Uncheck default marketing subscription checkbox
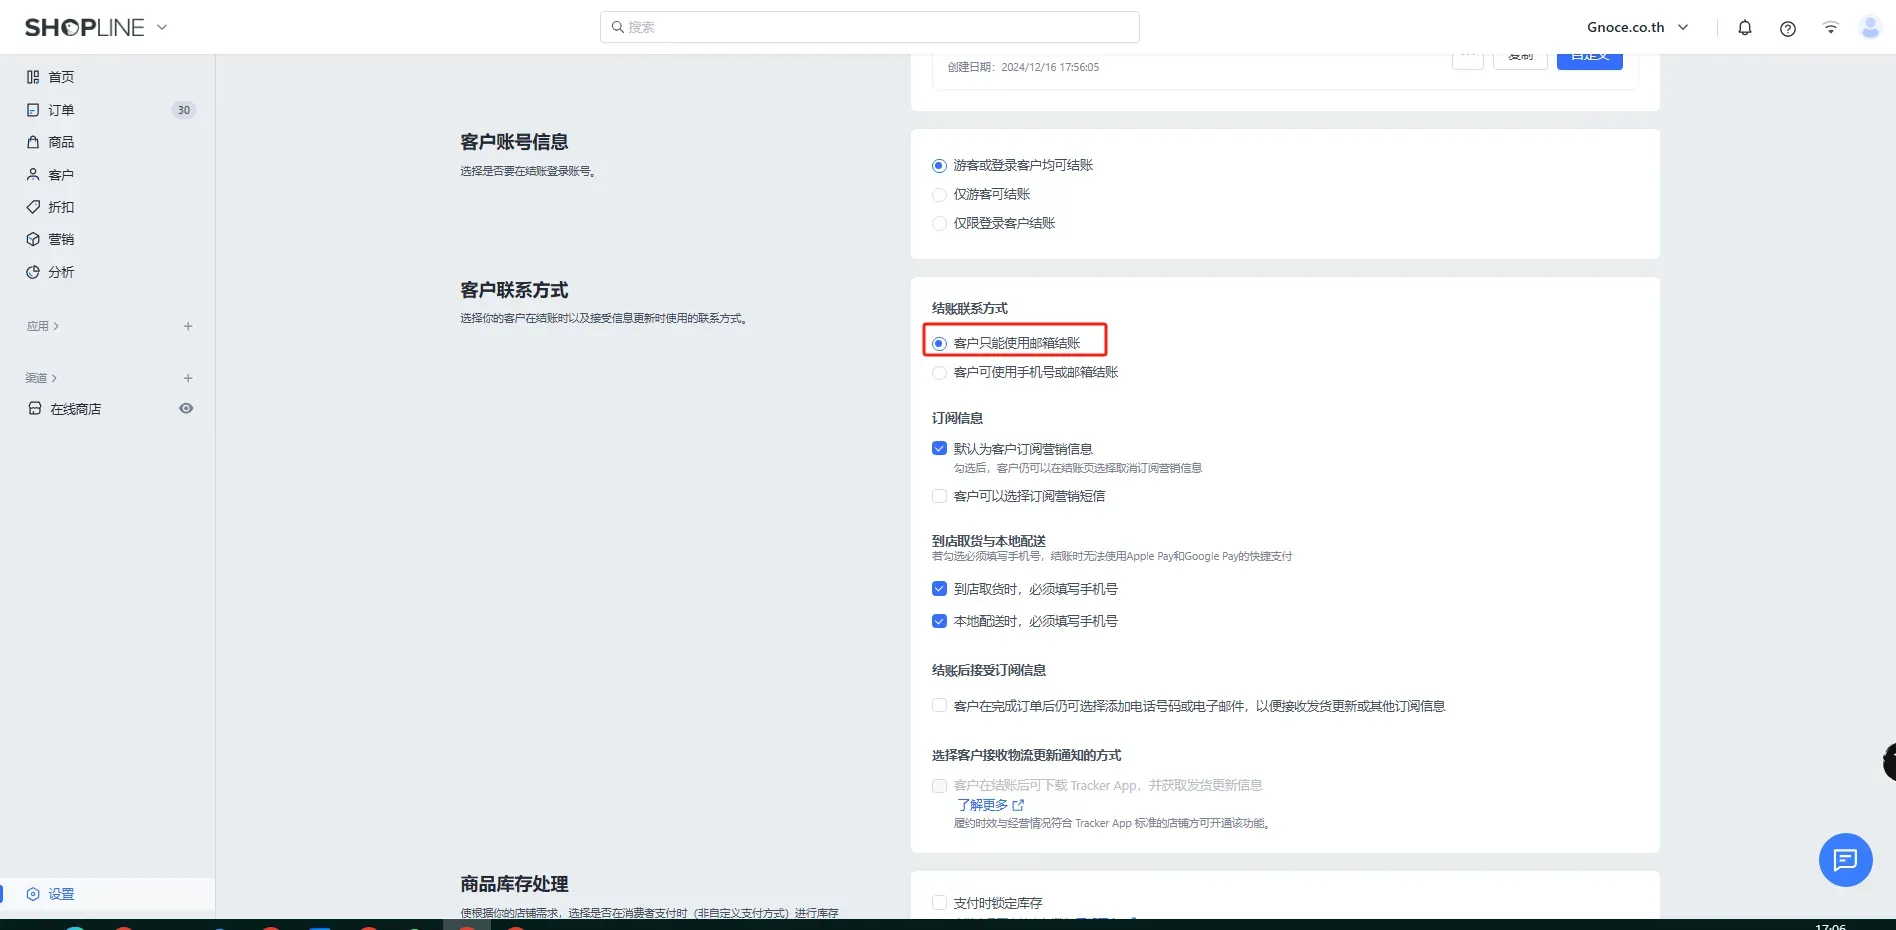This screenshot has width=1896, height=930. tap(939, 449)
